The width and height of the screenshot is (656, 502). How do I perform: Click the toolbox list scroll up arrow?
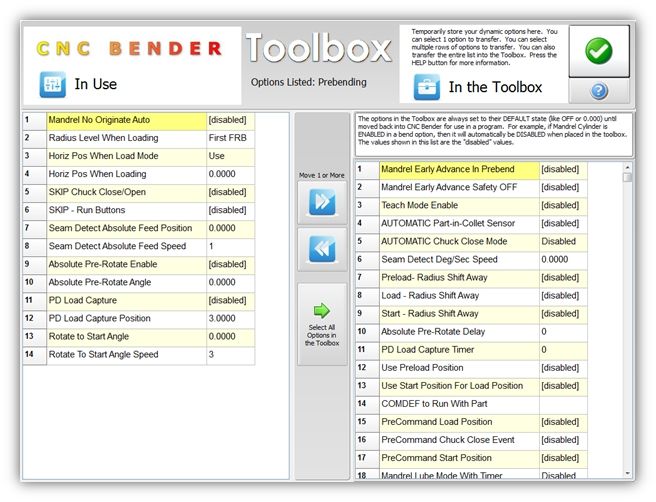[x=627, y=167]
